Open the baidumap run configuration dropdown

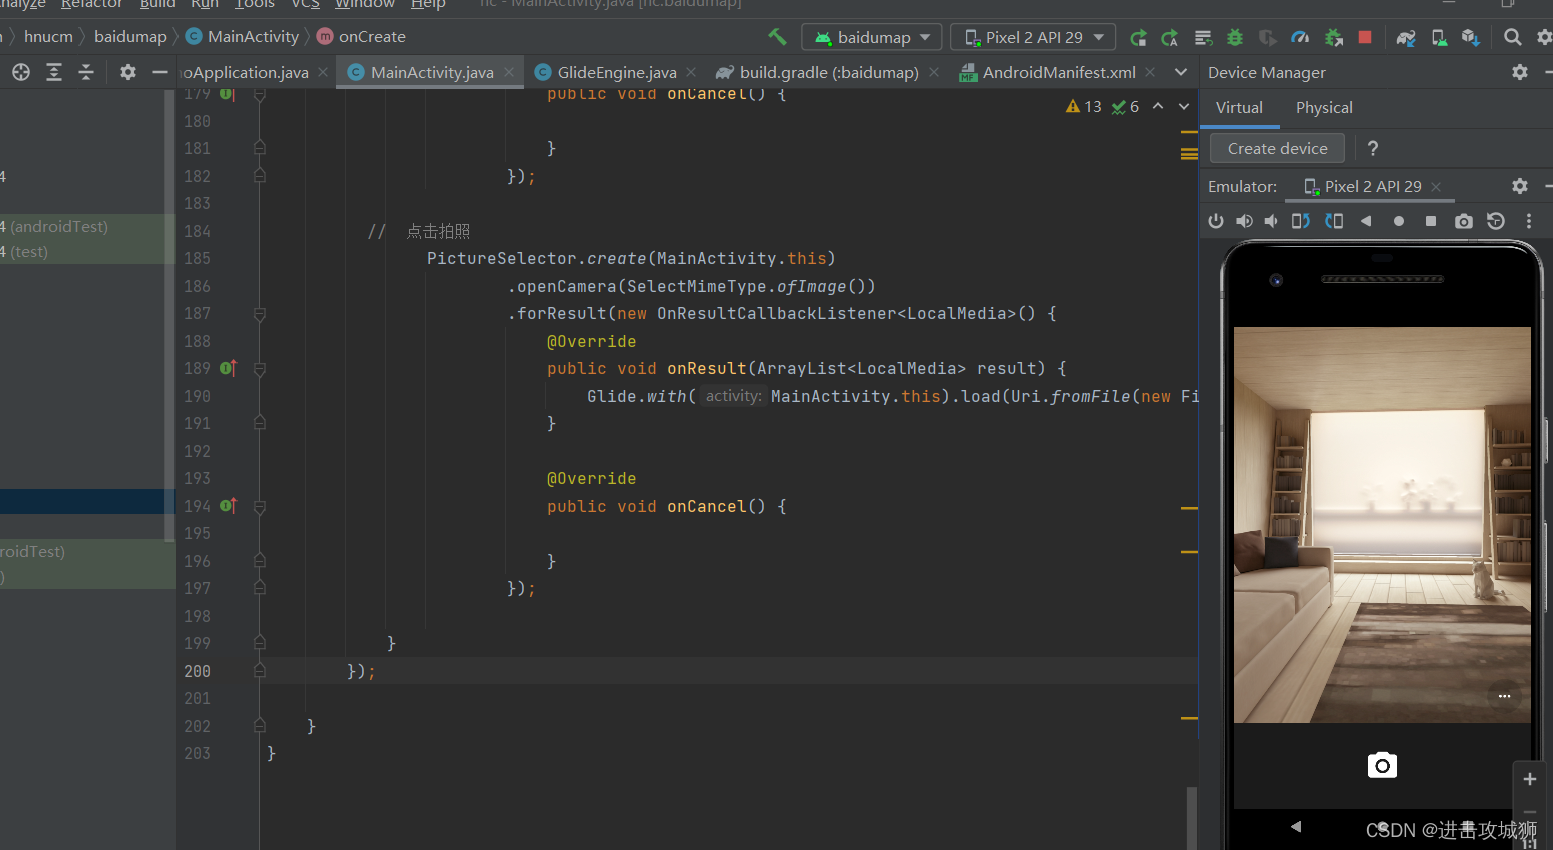pyautogui.click(x=872, y=37)
